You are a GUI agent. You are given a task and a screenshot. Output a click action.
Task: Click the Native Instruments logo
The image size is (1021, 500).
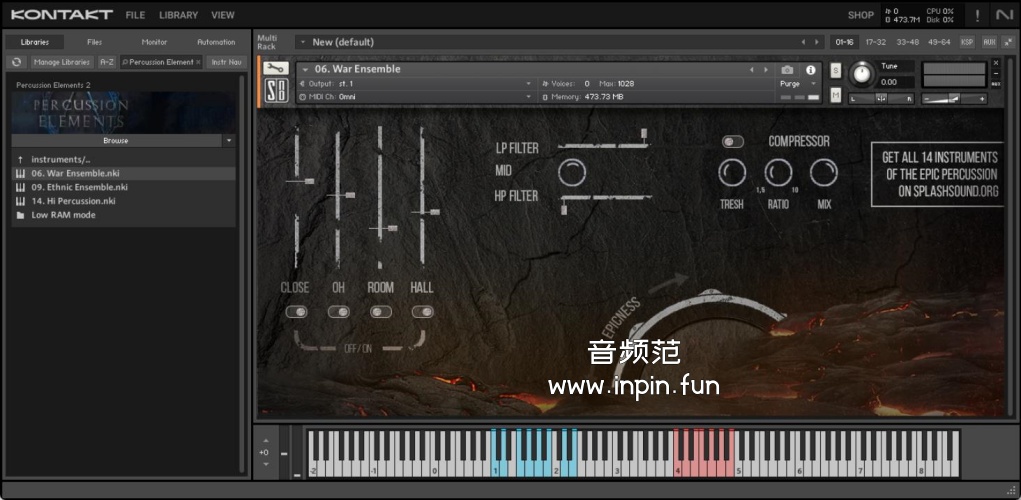pos(1005,14)
